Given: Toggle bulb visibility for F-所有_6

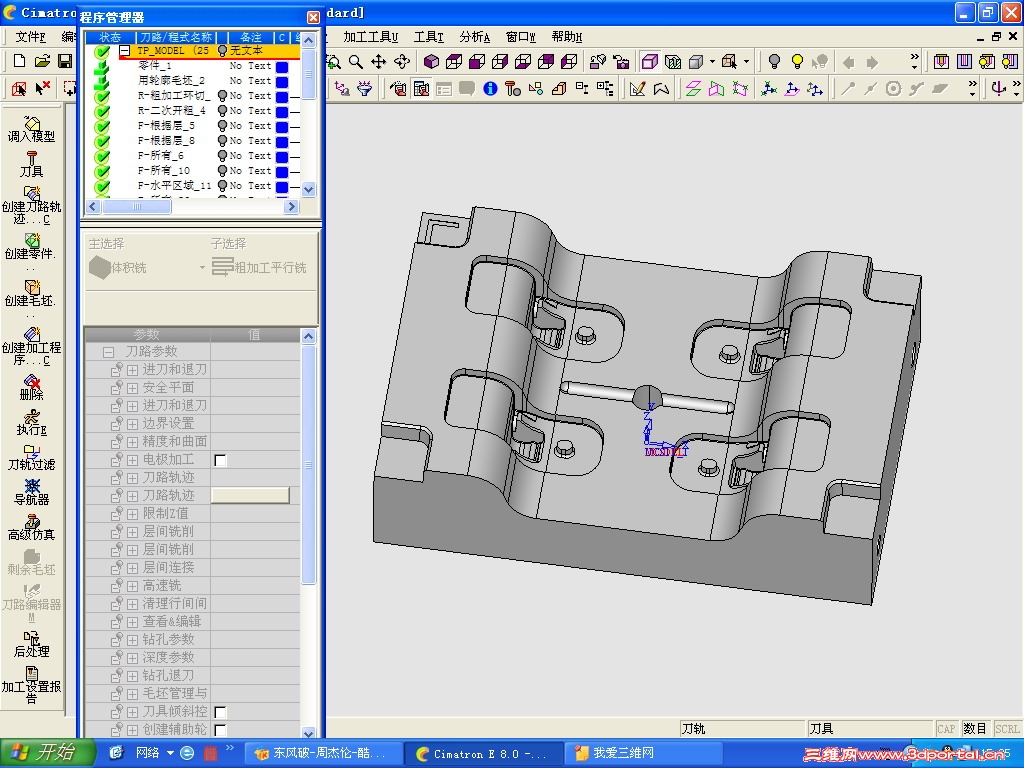Looking at the screenshot, I should (x=222, y=155).
